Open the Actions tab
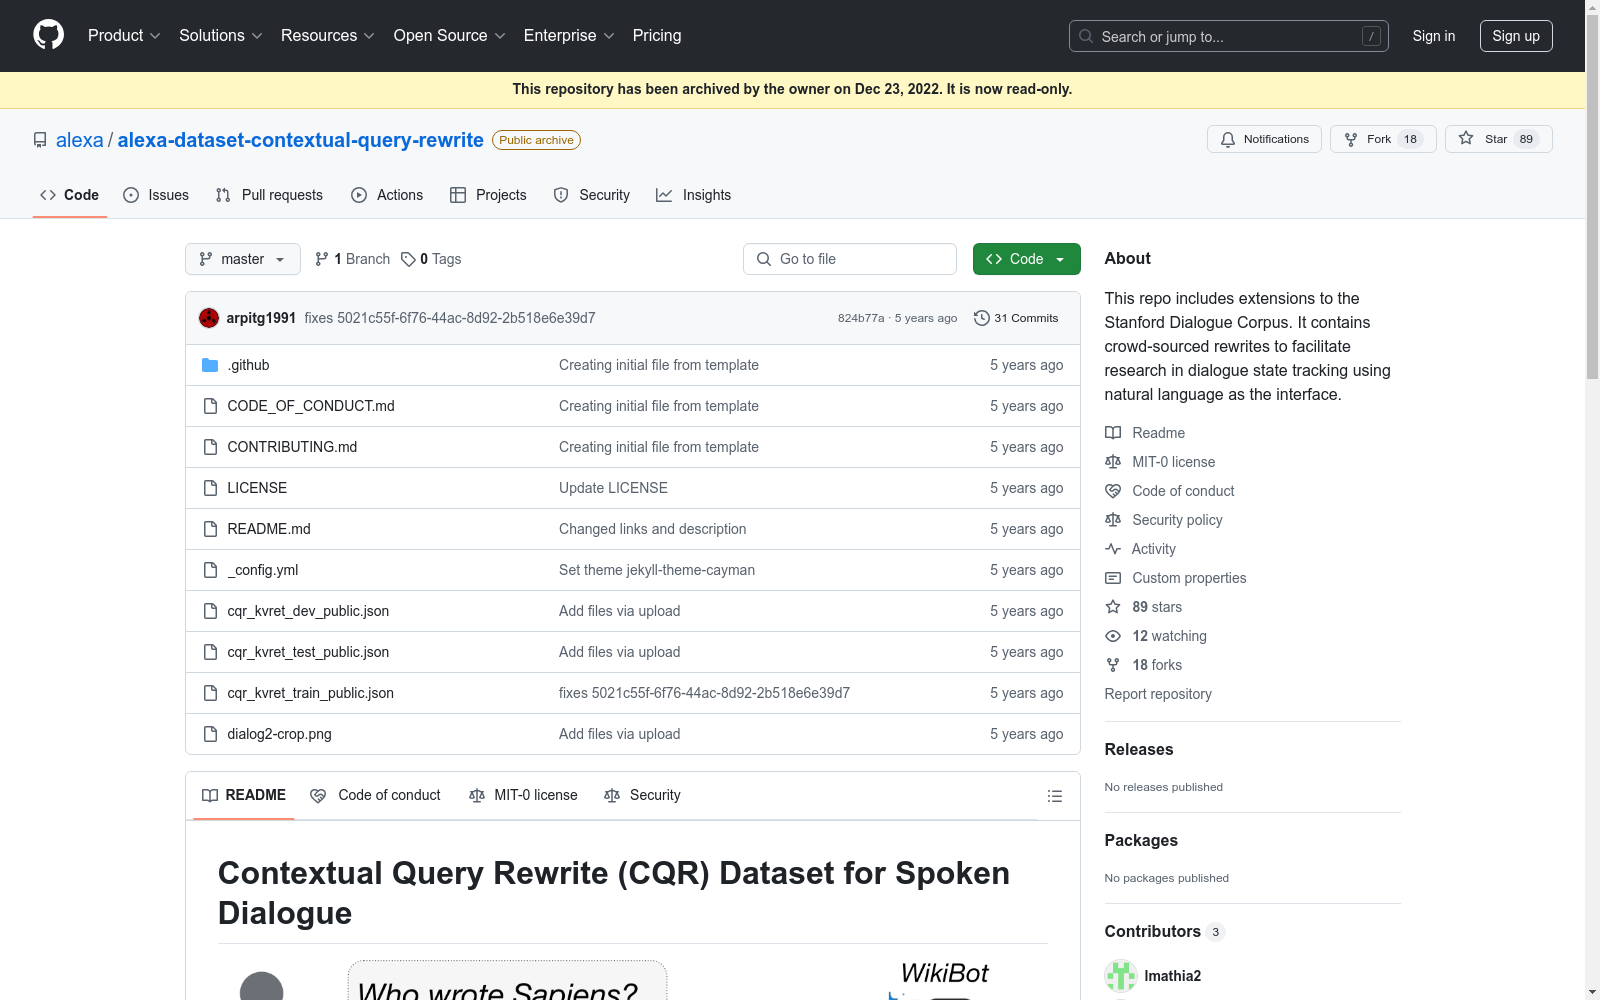Image resolution: width=1600 pixels, height=1000 pixels. [387, 195]
